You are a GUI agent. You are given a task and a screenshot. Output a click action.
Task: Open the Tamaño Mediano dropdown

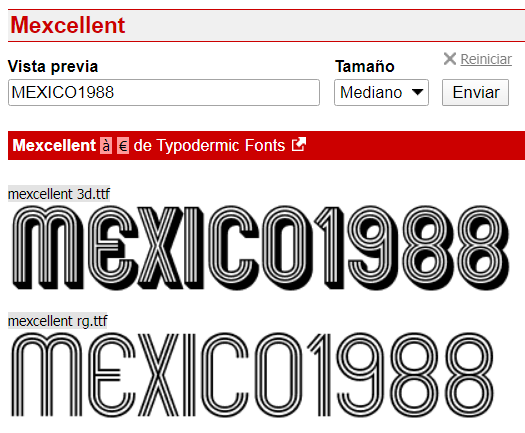(x=381, y=92)
